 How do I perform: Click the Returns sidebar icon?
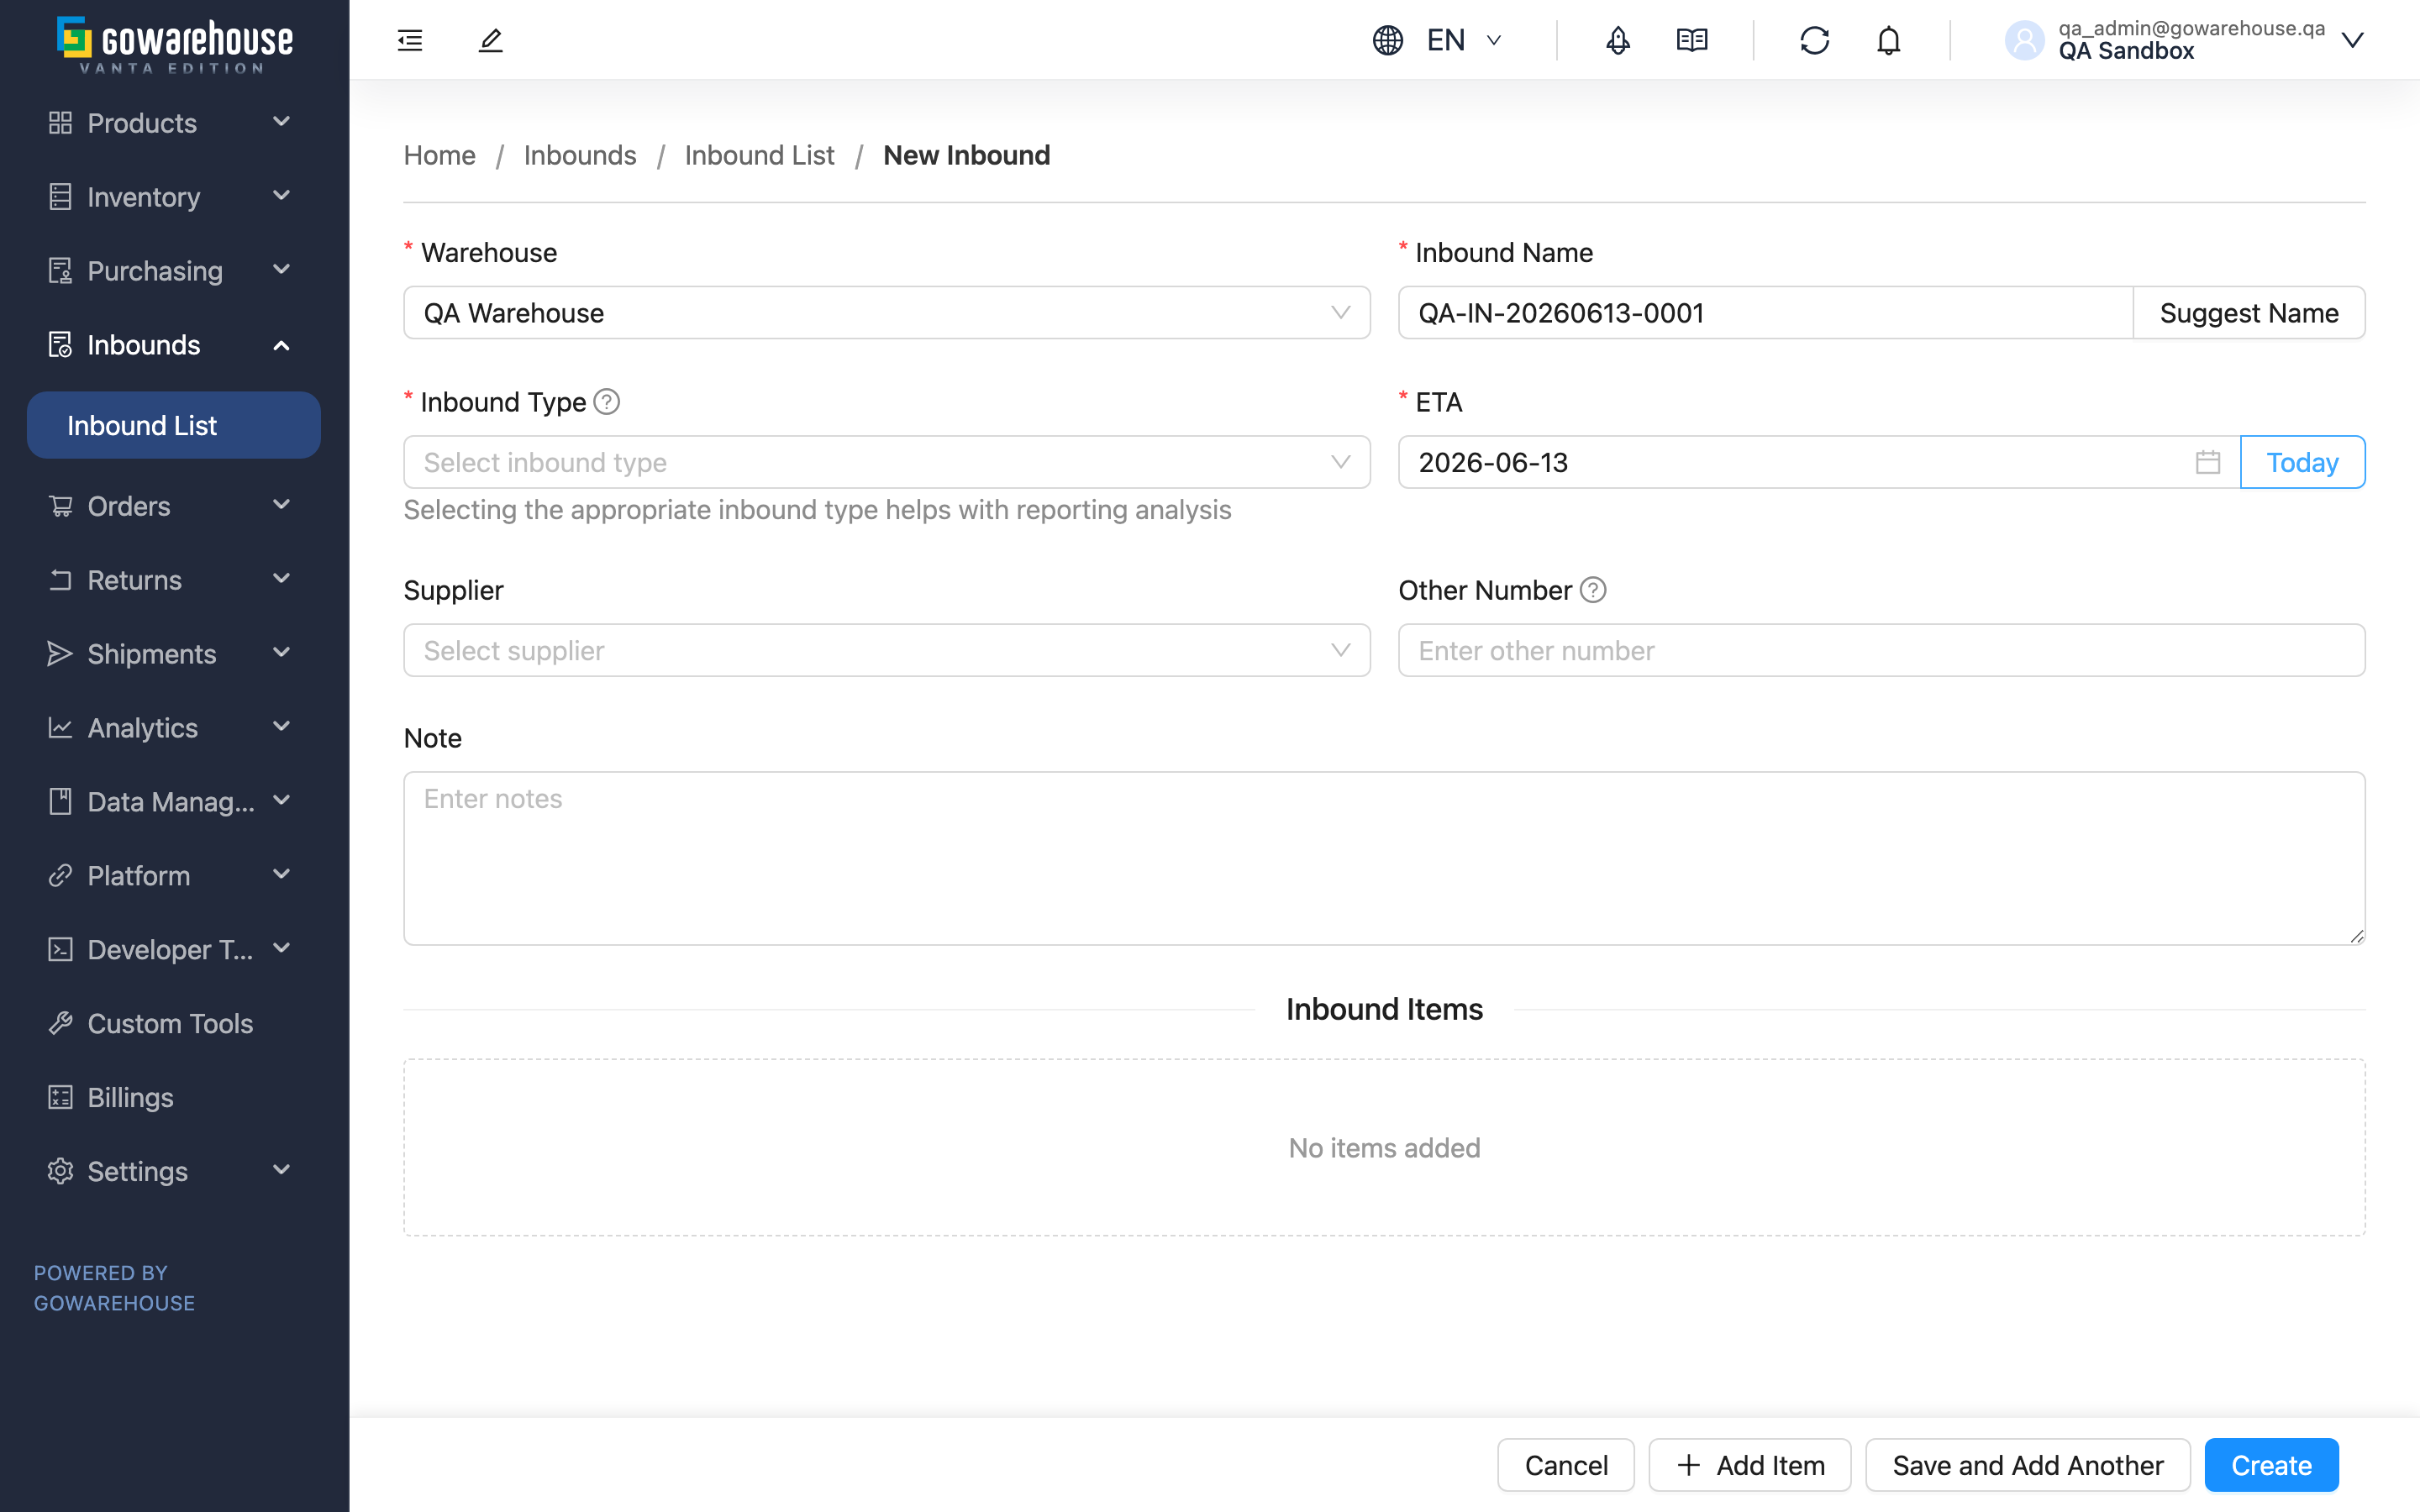60,580
